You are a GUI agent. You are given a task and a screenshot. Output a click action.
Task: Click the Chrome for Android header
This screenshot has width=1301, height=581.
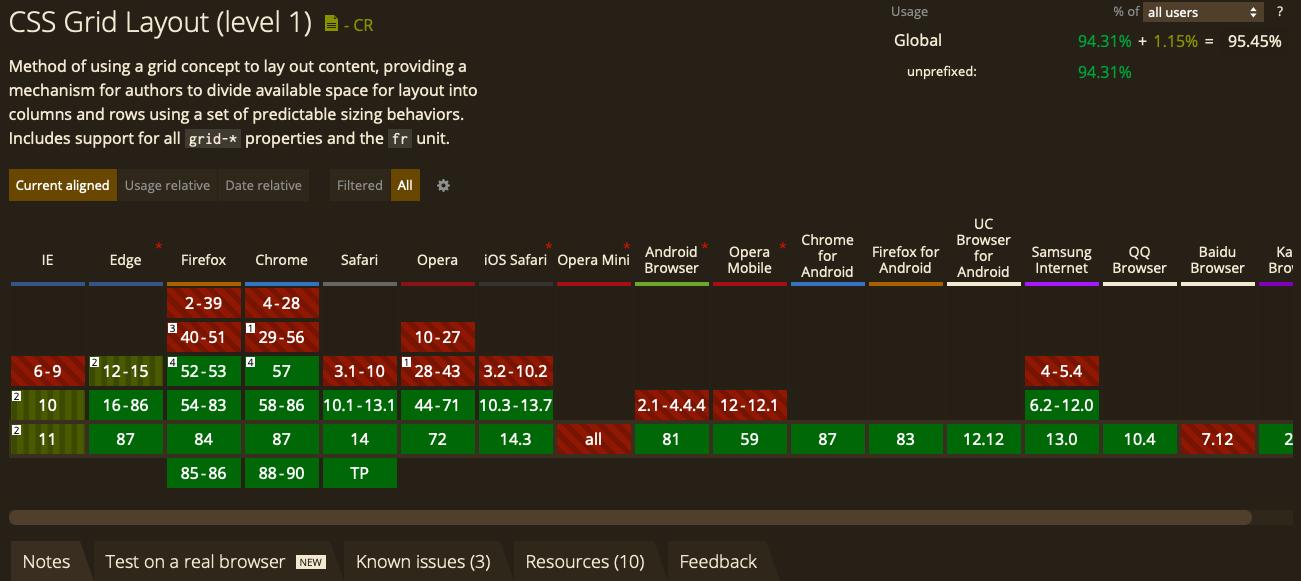[827, 256]
